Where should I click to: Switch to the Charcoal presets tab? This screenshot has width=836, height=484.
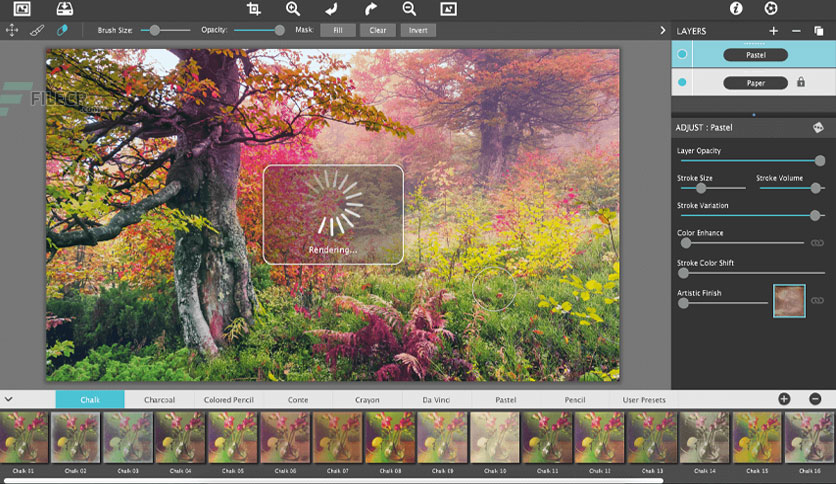159,399
